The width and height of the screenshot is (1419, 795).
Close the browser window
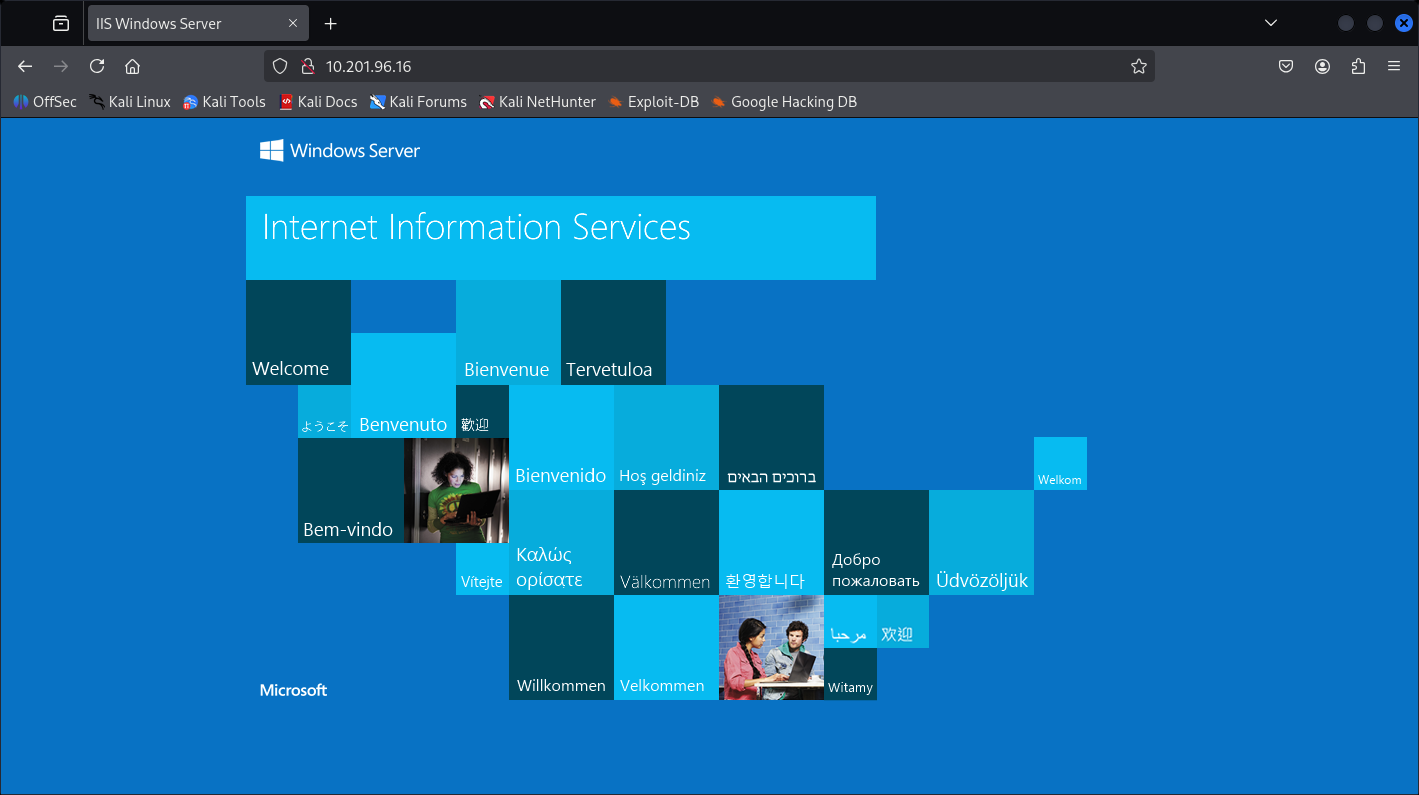click(1403, 23)
